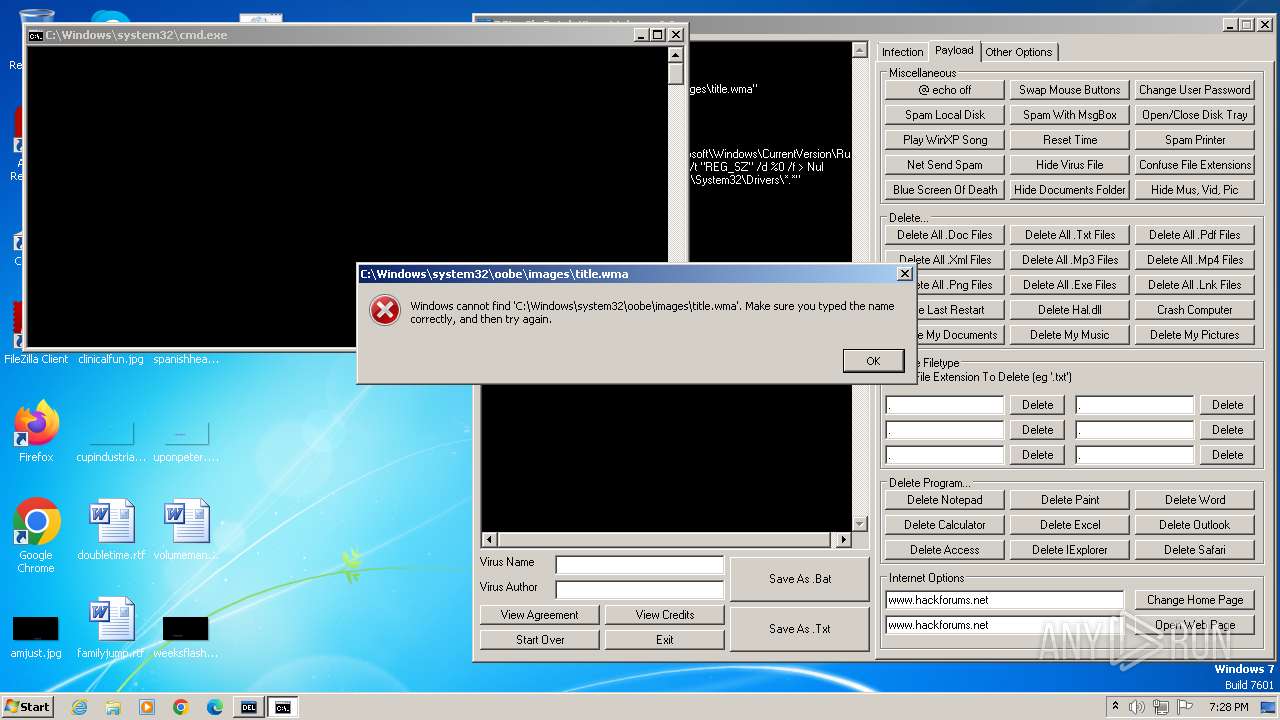This screenshot has height=720, width=1280.
Task: Click Delete All .Txt Files button
Action: coord(1070,235)
